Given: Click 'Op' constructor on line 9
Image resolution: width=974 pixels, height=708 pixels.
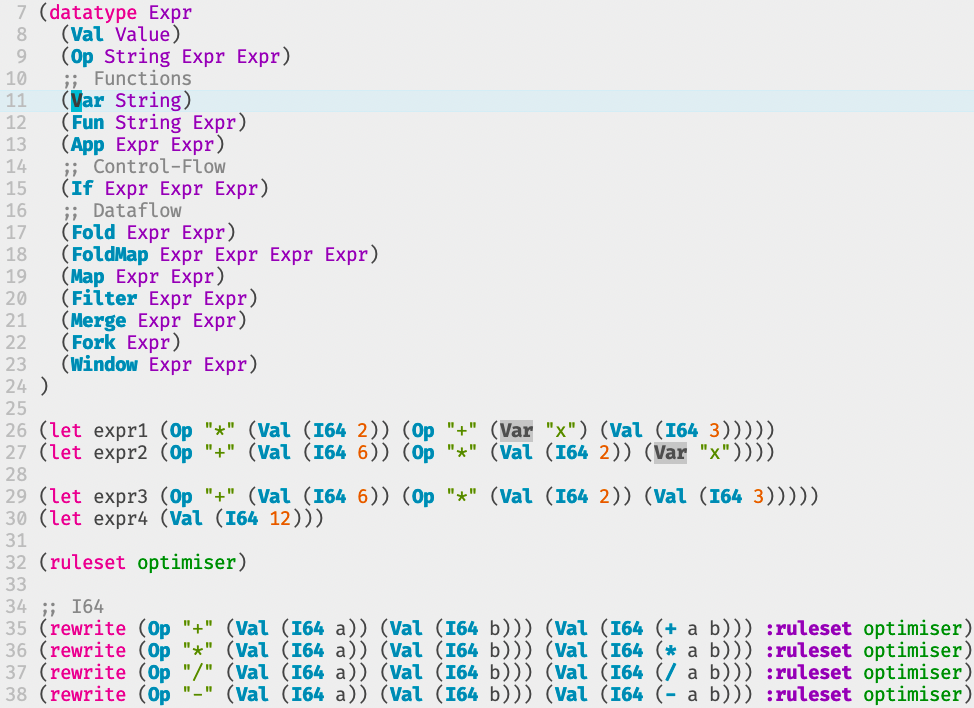Looking at the screenshot, I should click(x=81, y=57).
